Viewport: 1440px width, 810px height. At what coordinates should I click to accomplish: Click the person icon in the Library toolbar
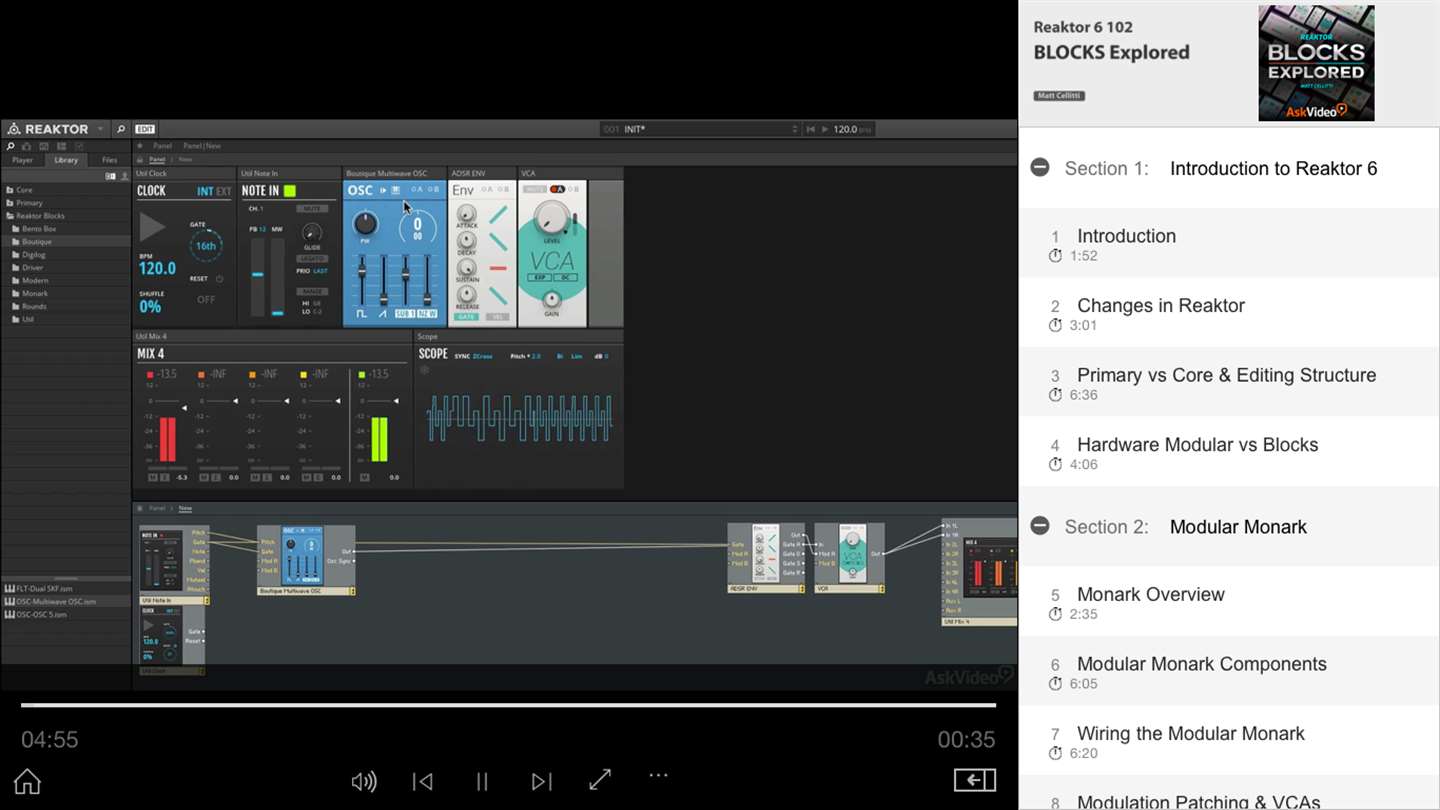pos(124,176)
